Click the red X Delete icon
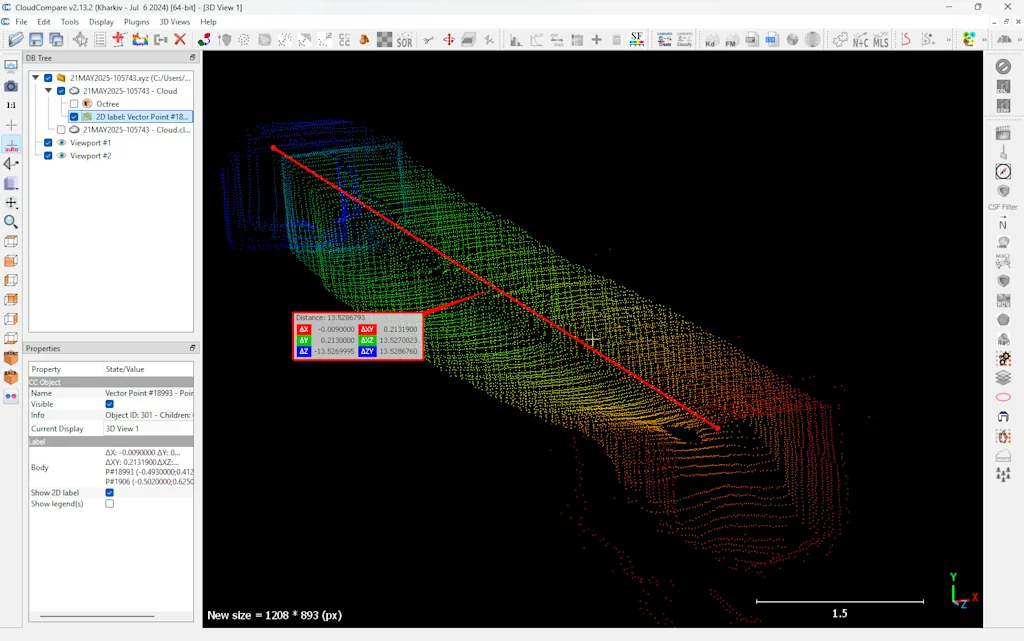This screenshot has width=1024, height=641. click(x=180, y=40)
